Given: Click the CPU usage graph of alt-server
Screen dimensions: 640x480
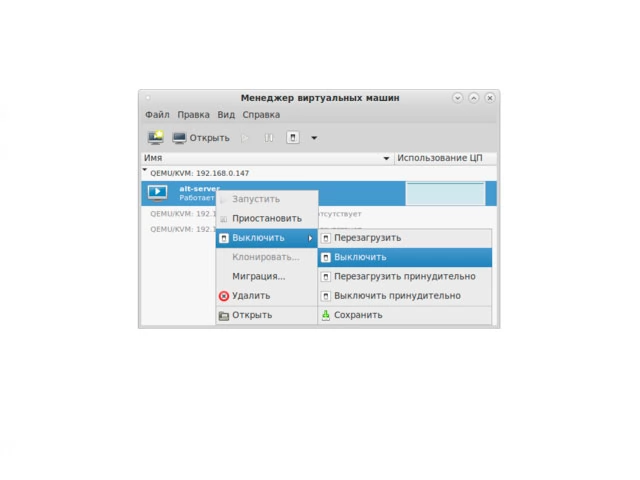Looking at the screenshot, I should pos(445,193).
